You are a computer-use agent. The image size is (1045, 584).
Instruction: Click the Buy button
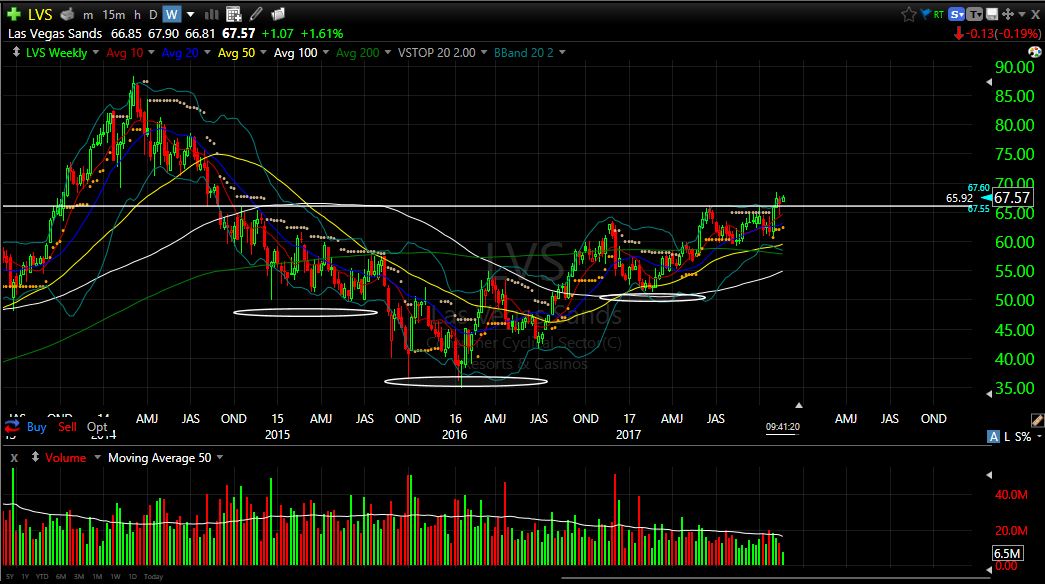[37, 427]
